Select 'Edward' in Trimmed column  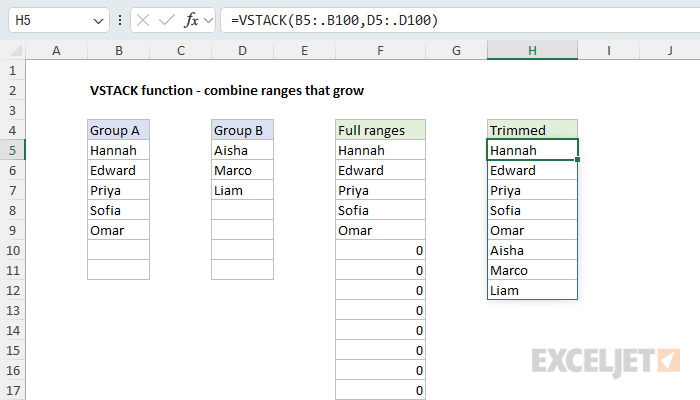point(532,171)
